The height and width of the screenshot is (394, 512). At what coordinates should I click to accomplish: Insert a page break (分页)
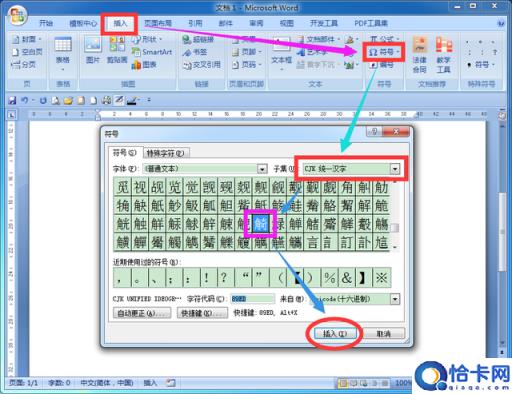pyautogui.click(x=23, y=65)
